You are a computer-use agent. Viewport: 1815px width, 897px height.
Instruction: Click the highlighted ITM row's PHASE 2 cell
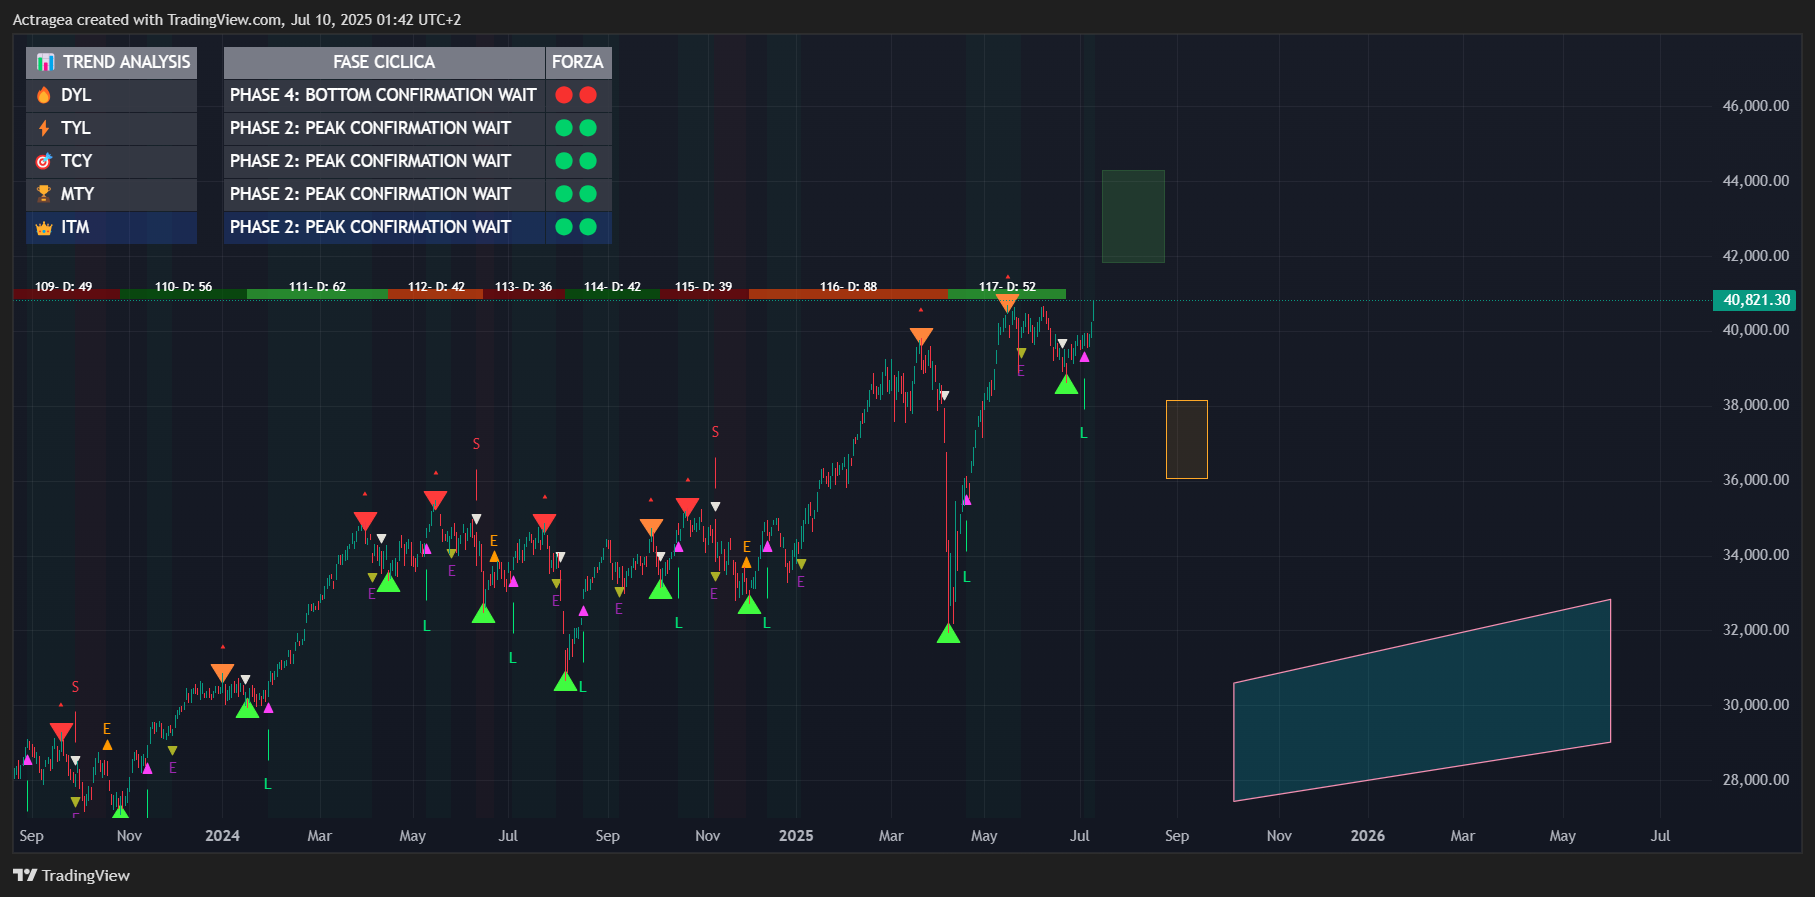point(384,227)
